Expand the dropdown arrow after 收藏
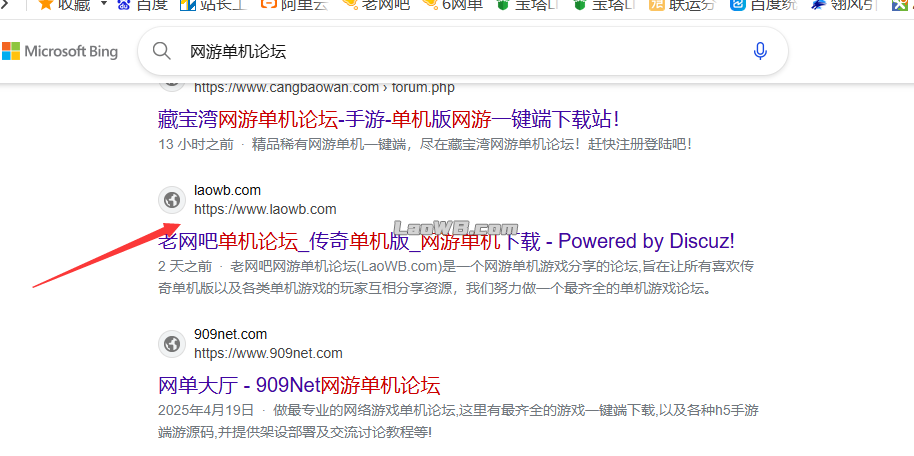 click(104, 4)
